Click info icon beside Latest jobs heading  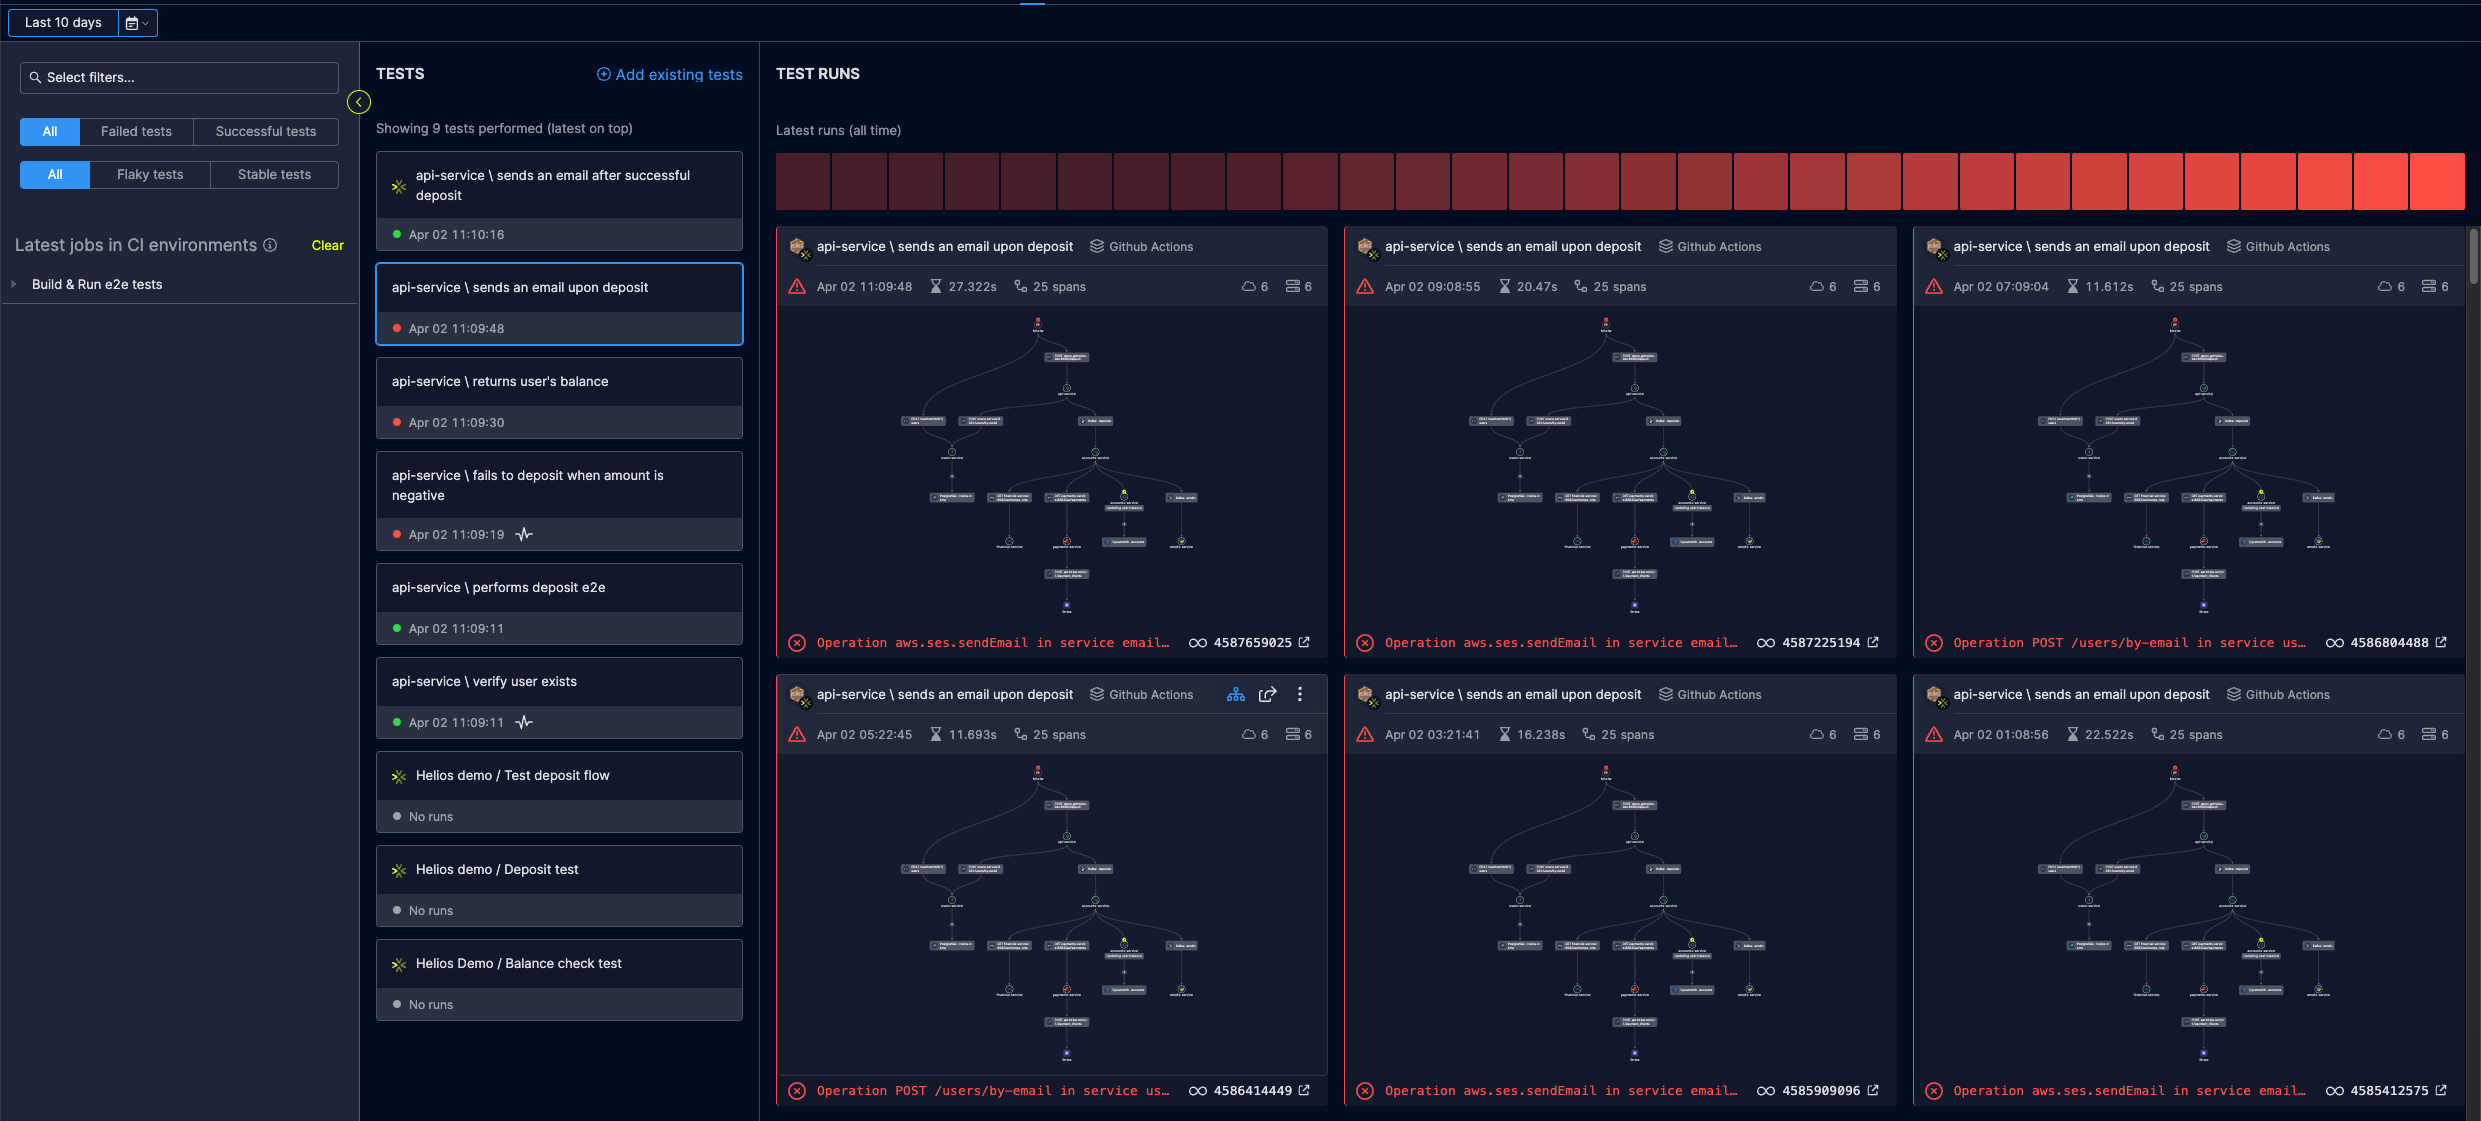270,245
